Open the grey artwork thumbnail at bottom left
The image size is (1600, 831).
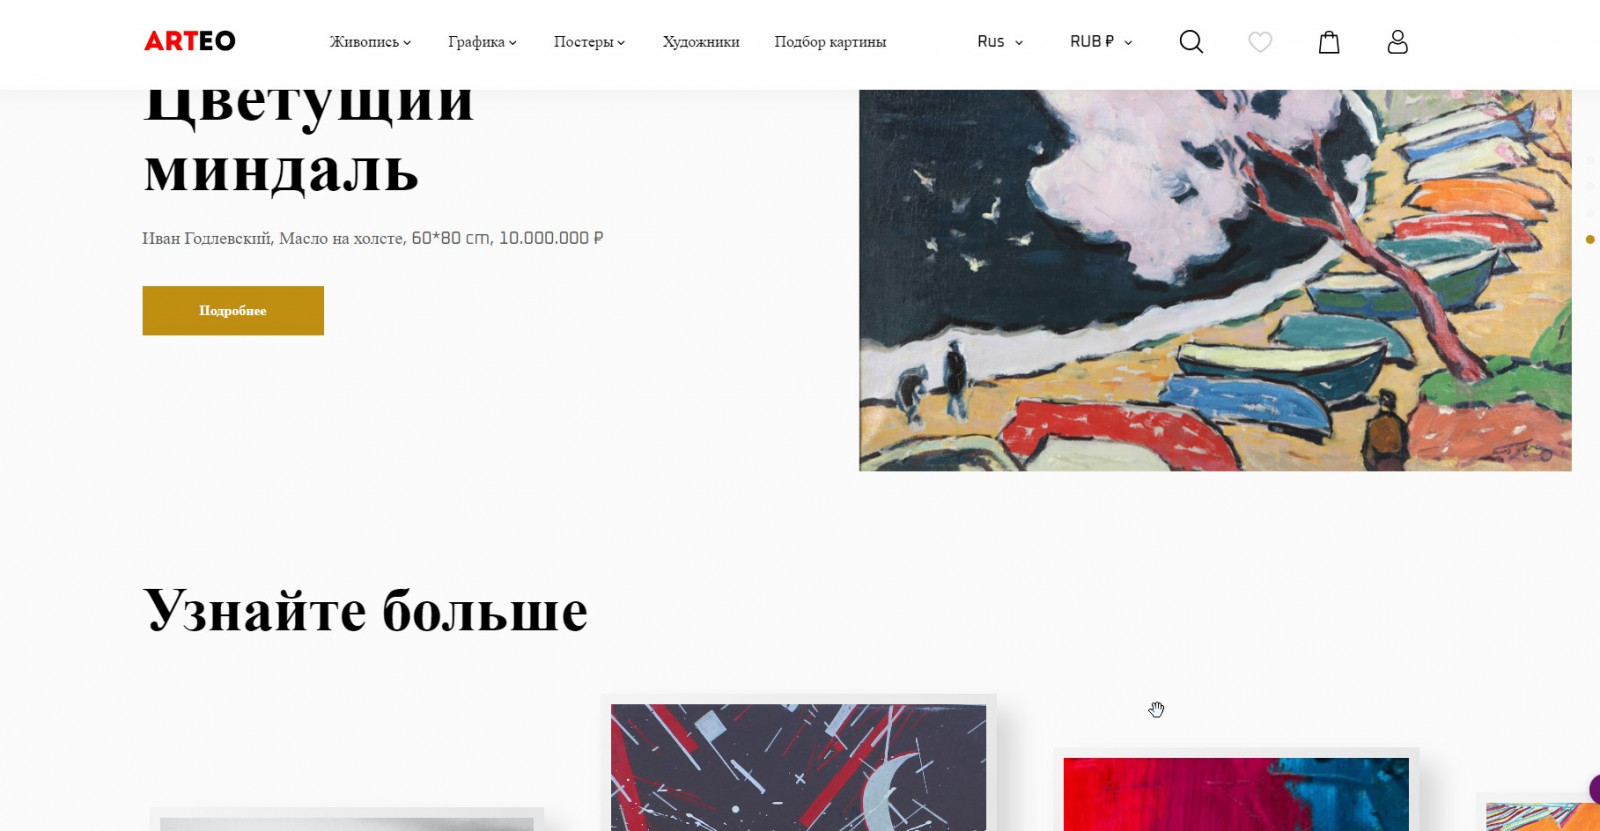click(346, 823)
